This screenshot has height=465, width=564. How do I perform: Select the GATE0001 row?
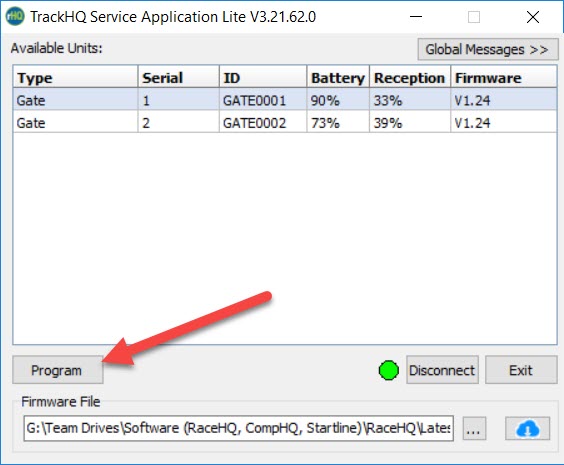[x=285, y=100]
